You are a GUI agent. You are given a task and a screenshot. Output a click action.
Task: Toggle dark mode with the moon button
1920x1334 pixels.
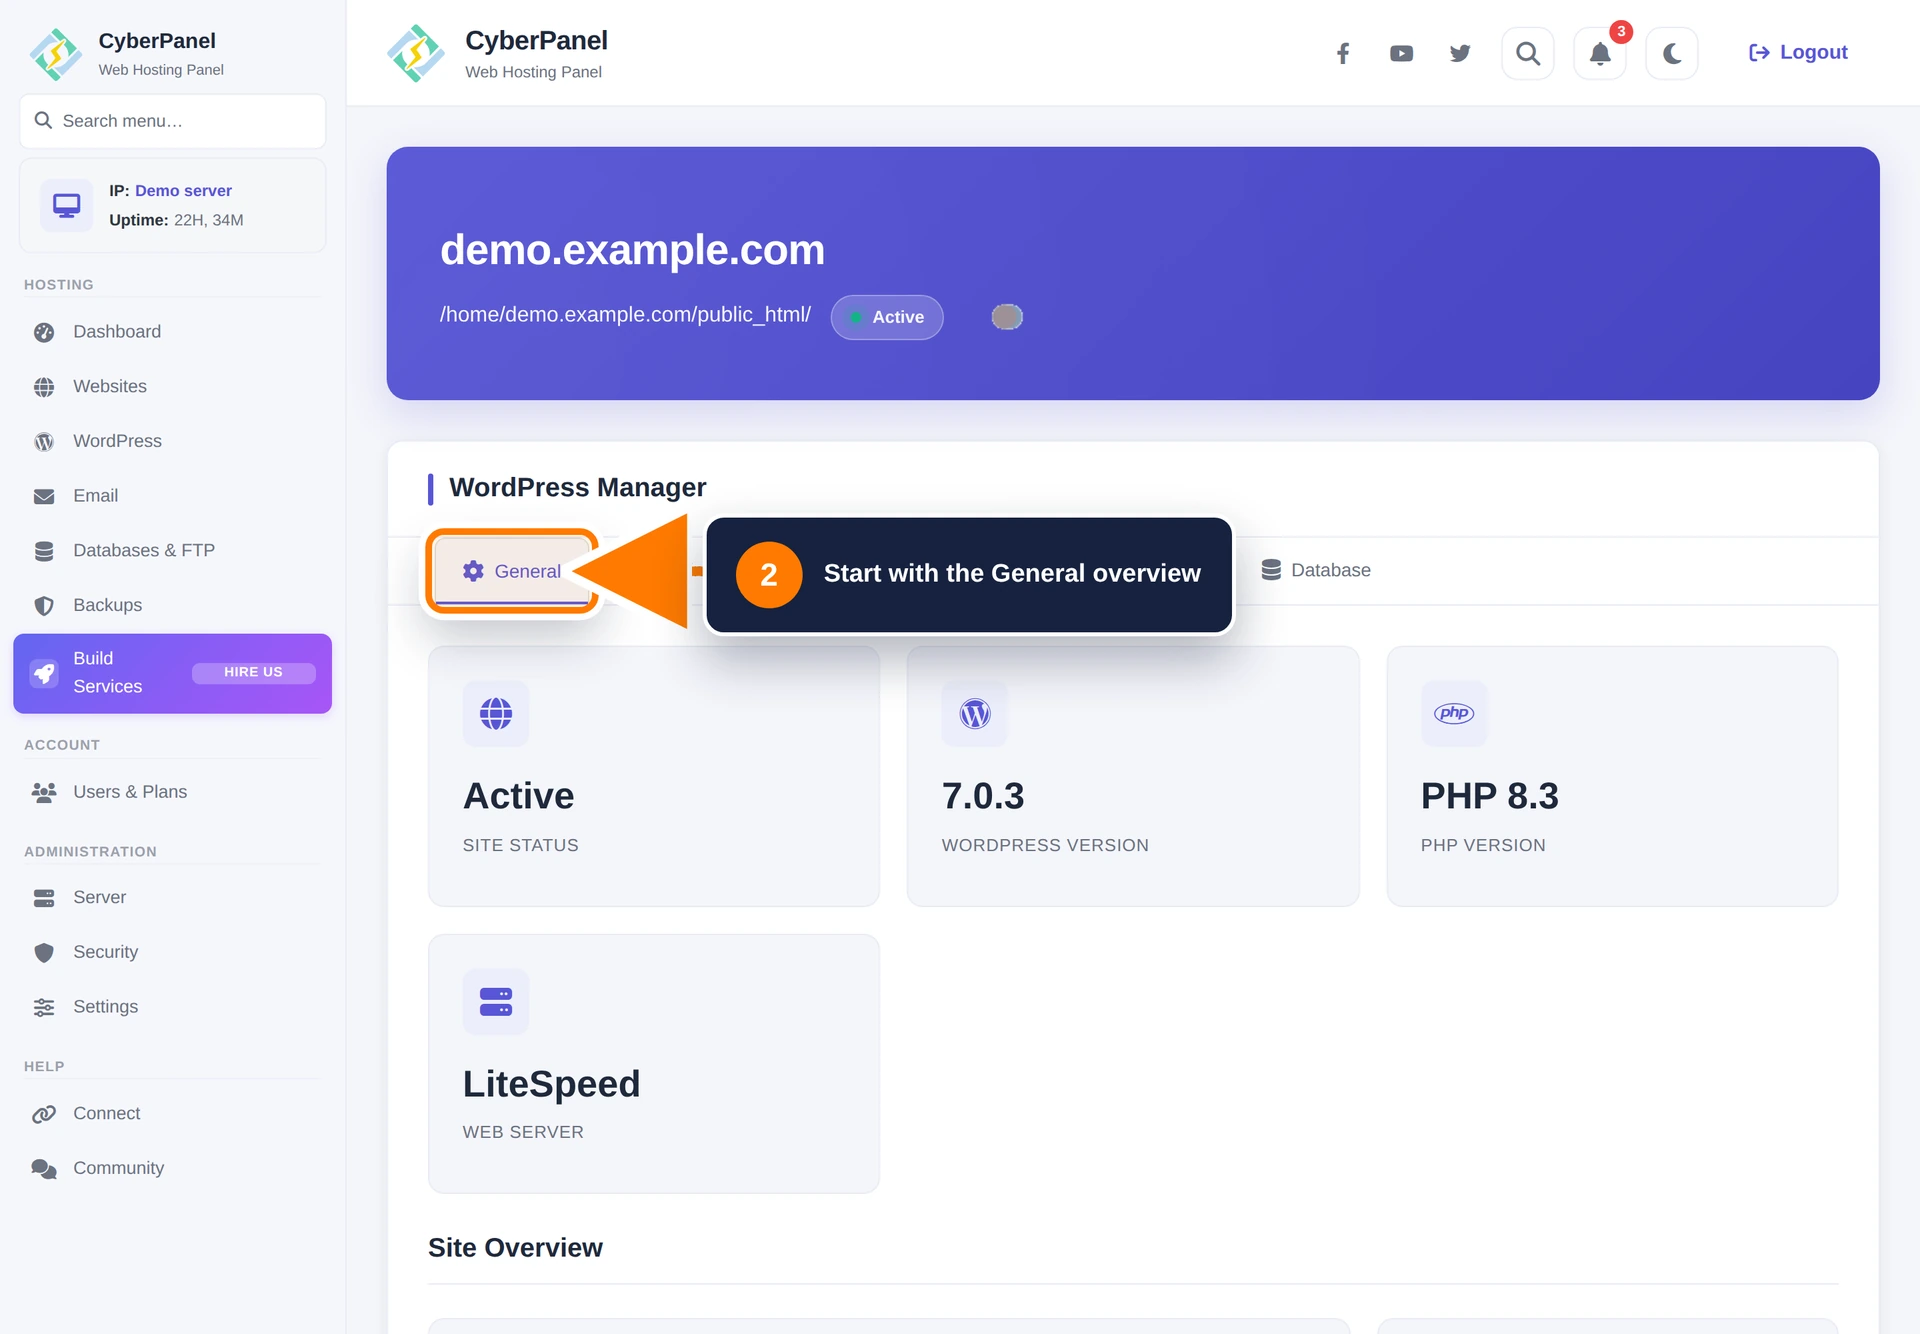(1672, 53)
